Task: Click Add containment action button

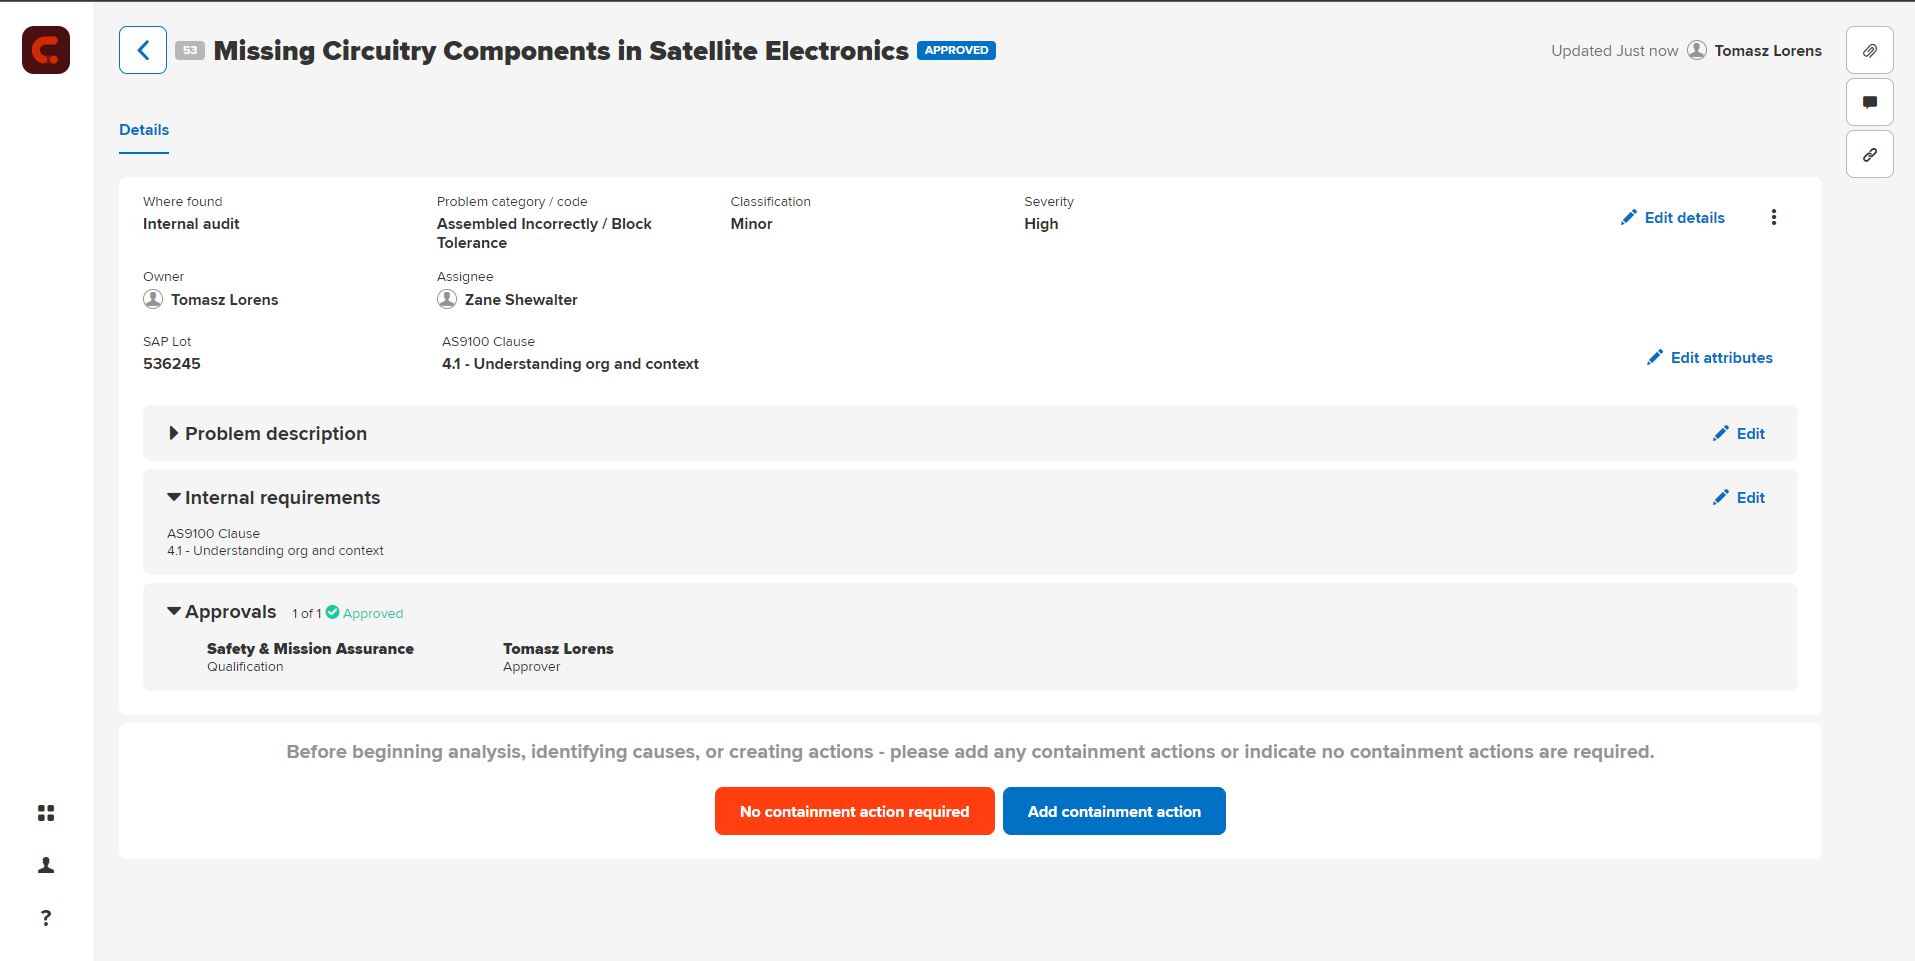Action: (x=1114, y=811)
